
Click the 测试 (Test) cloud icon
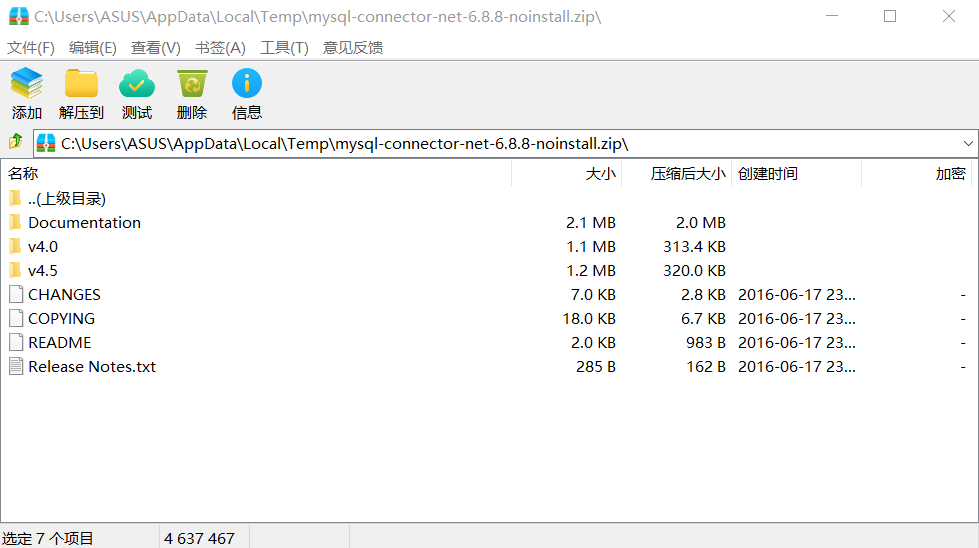[x=137, y=83]
